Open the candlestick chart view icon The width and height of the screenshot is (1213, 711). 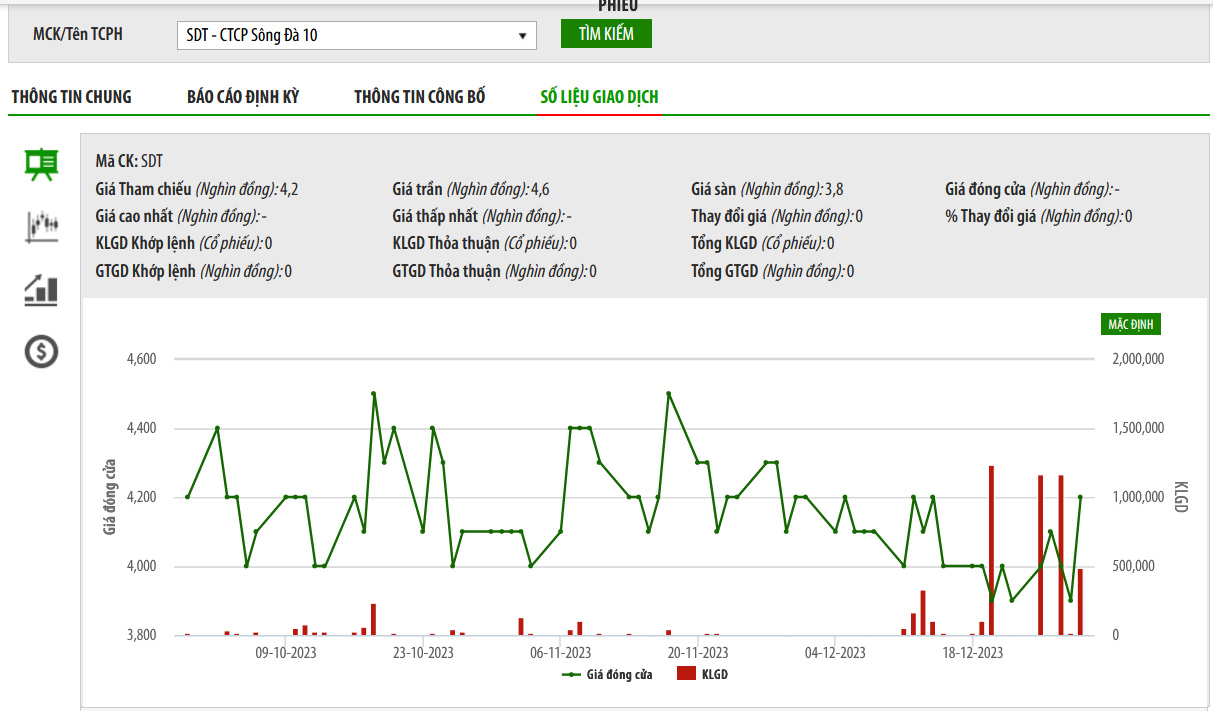(41, 226)
